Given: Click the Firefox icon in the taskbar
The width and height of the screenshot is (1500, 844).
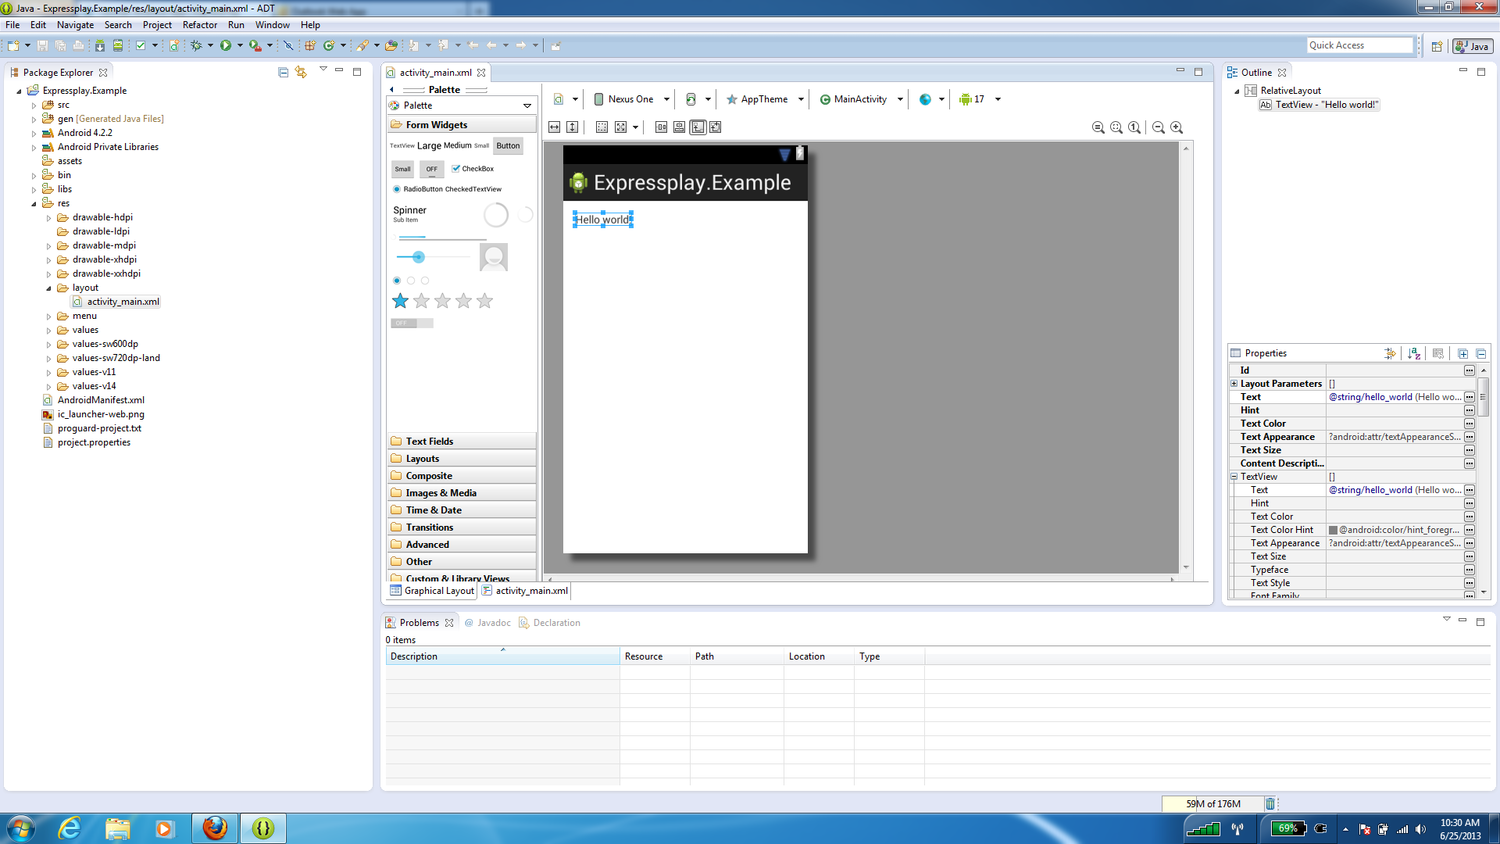Looking at the screenshot, I should pos(215,828).
